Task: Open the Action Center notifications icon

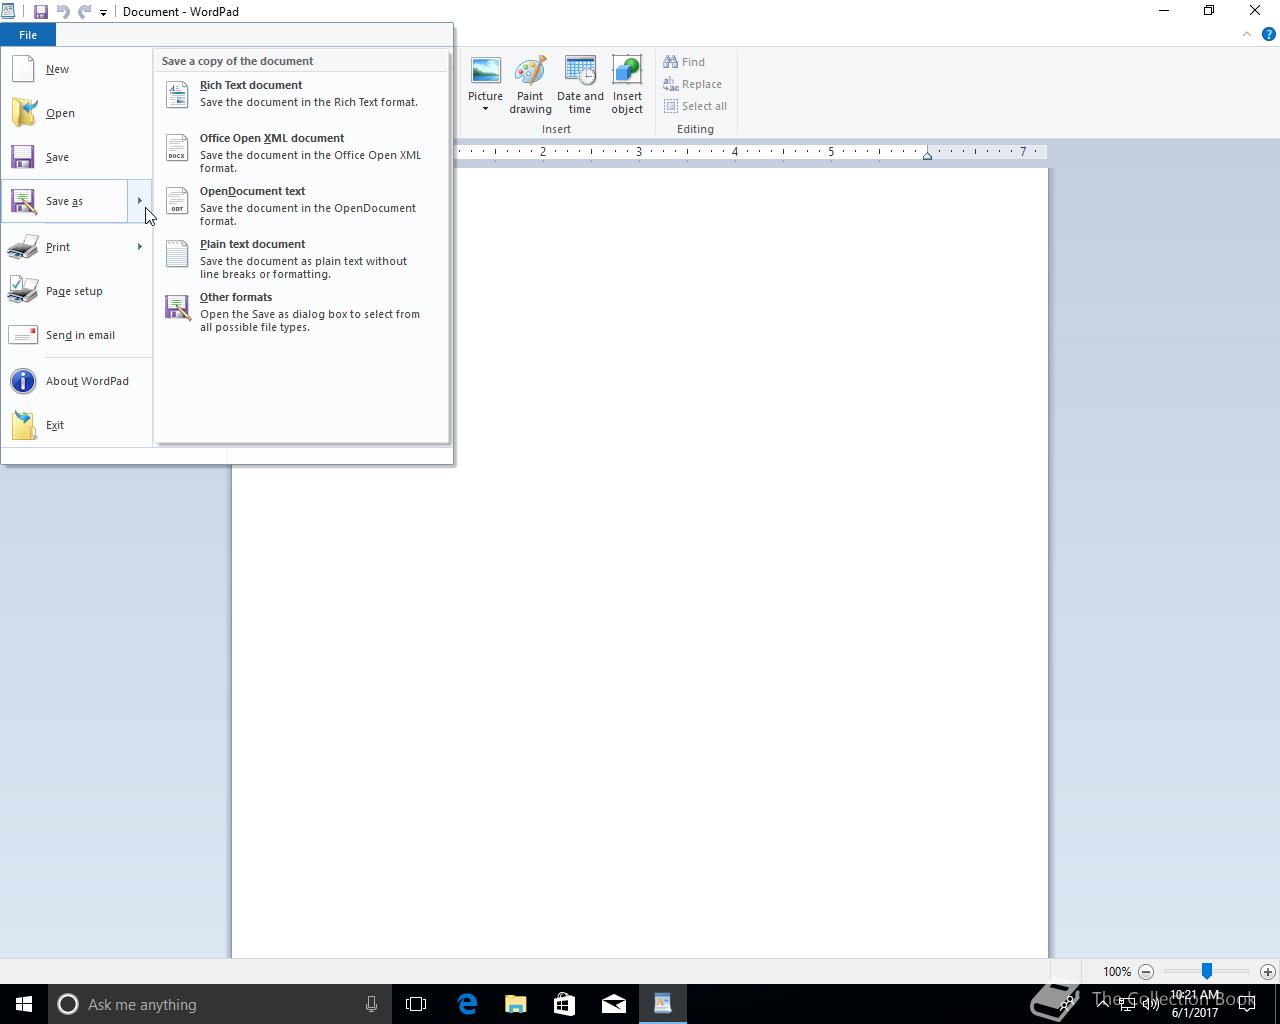Action: point(1247,1004)
